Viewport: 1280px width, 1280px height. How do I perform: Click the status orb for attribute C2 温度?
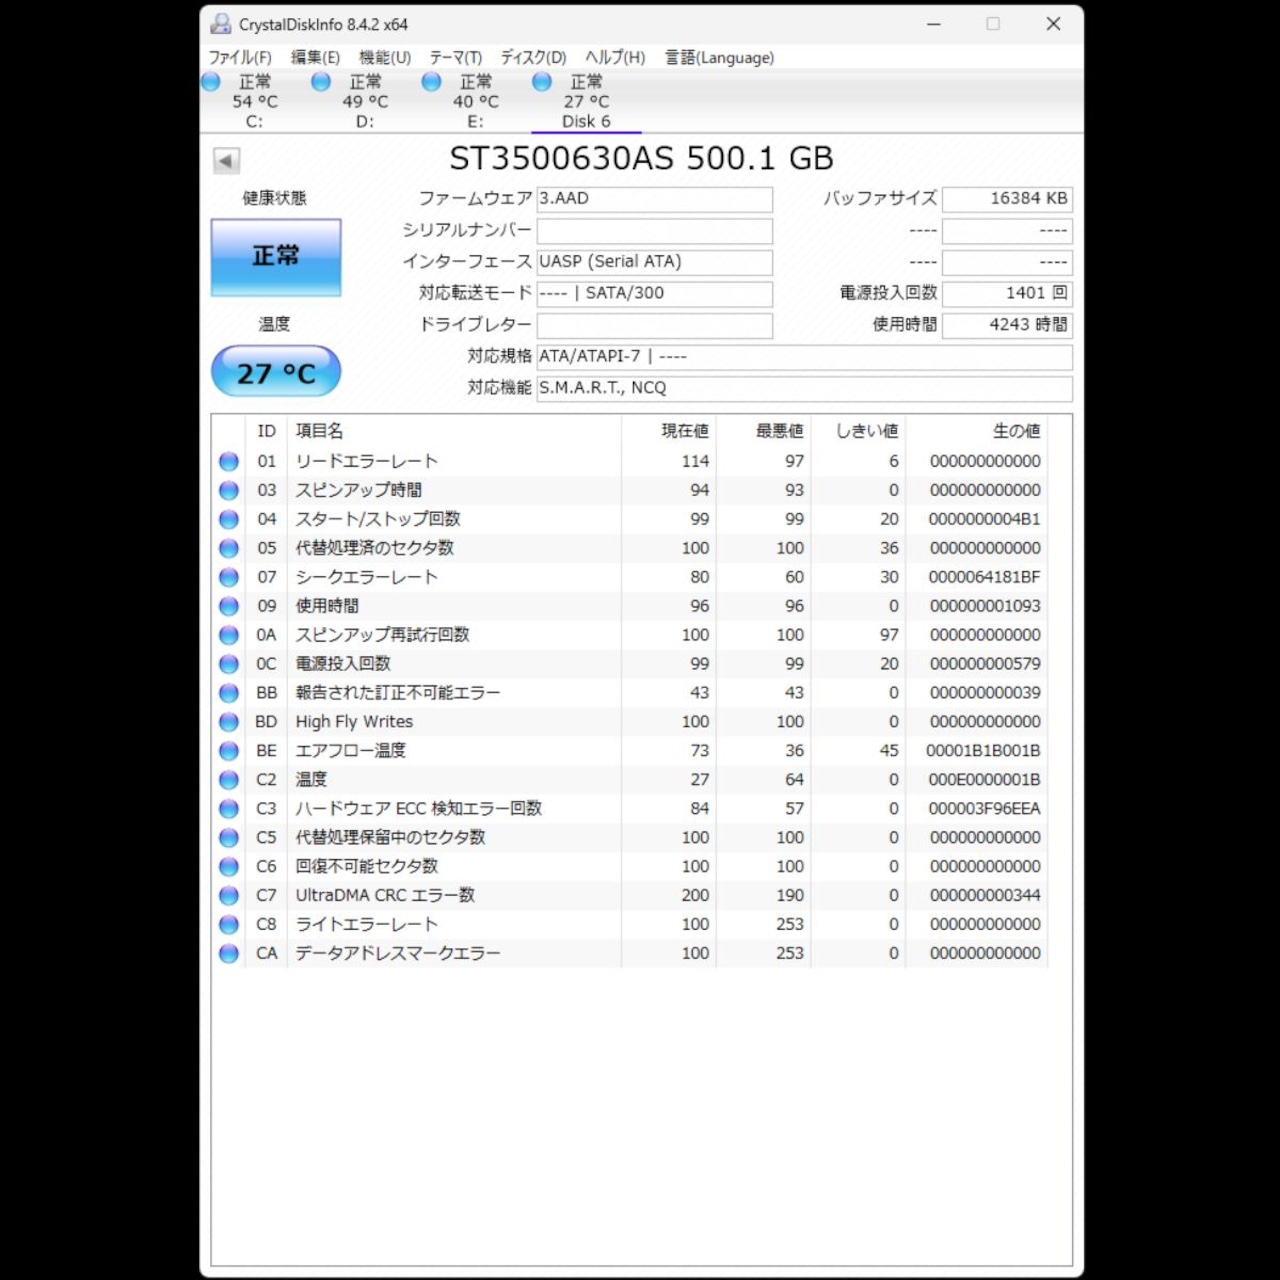click(229, 780)
